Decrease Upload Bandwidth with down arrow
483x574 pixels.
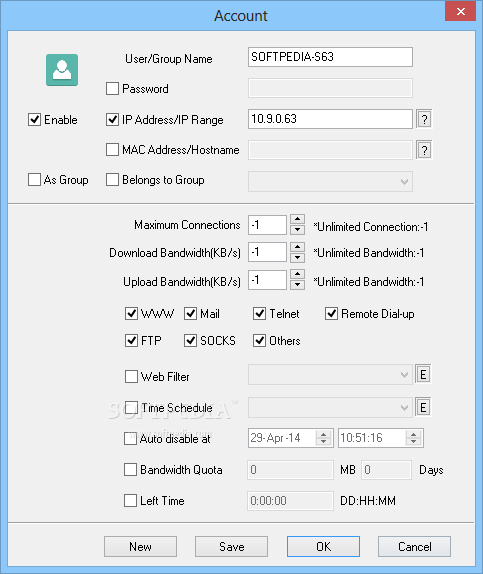click(297, 284)
